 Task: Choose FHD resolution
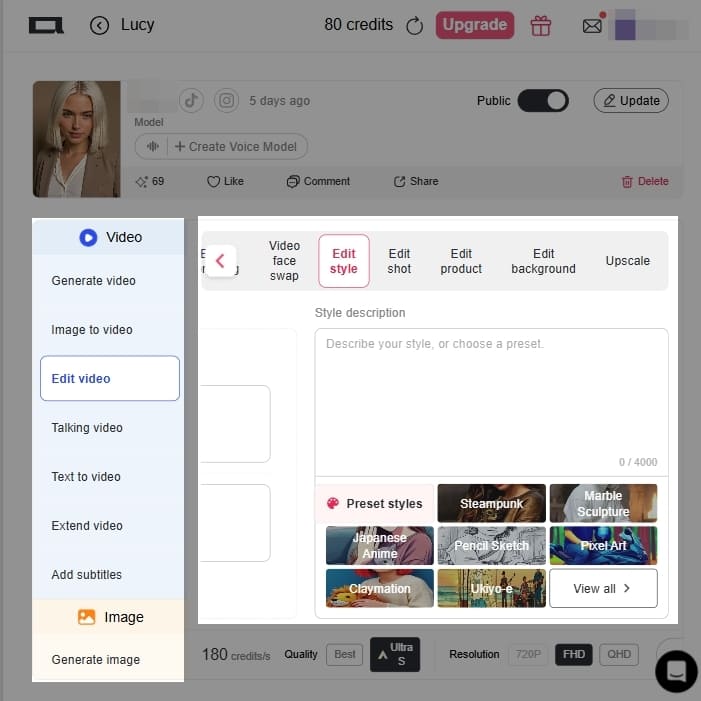(x=574, y=655)
